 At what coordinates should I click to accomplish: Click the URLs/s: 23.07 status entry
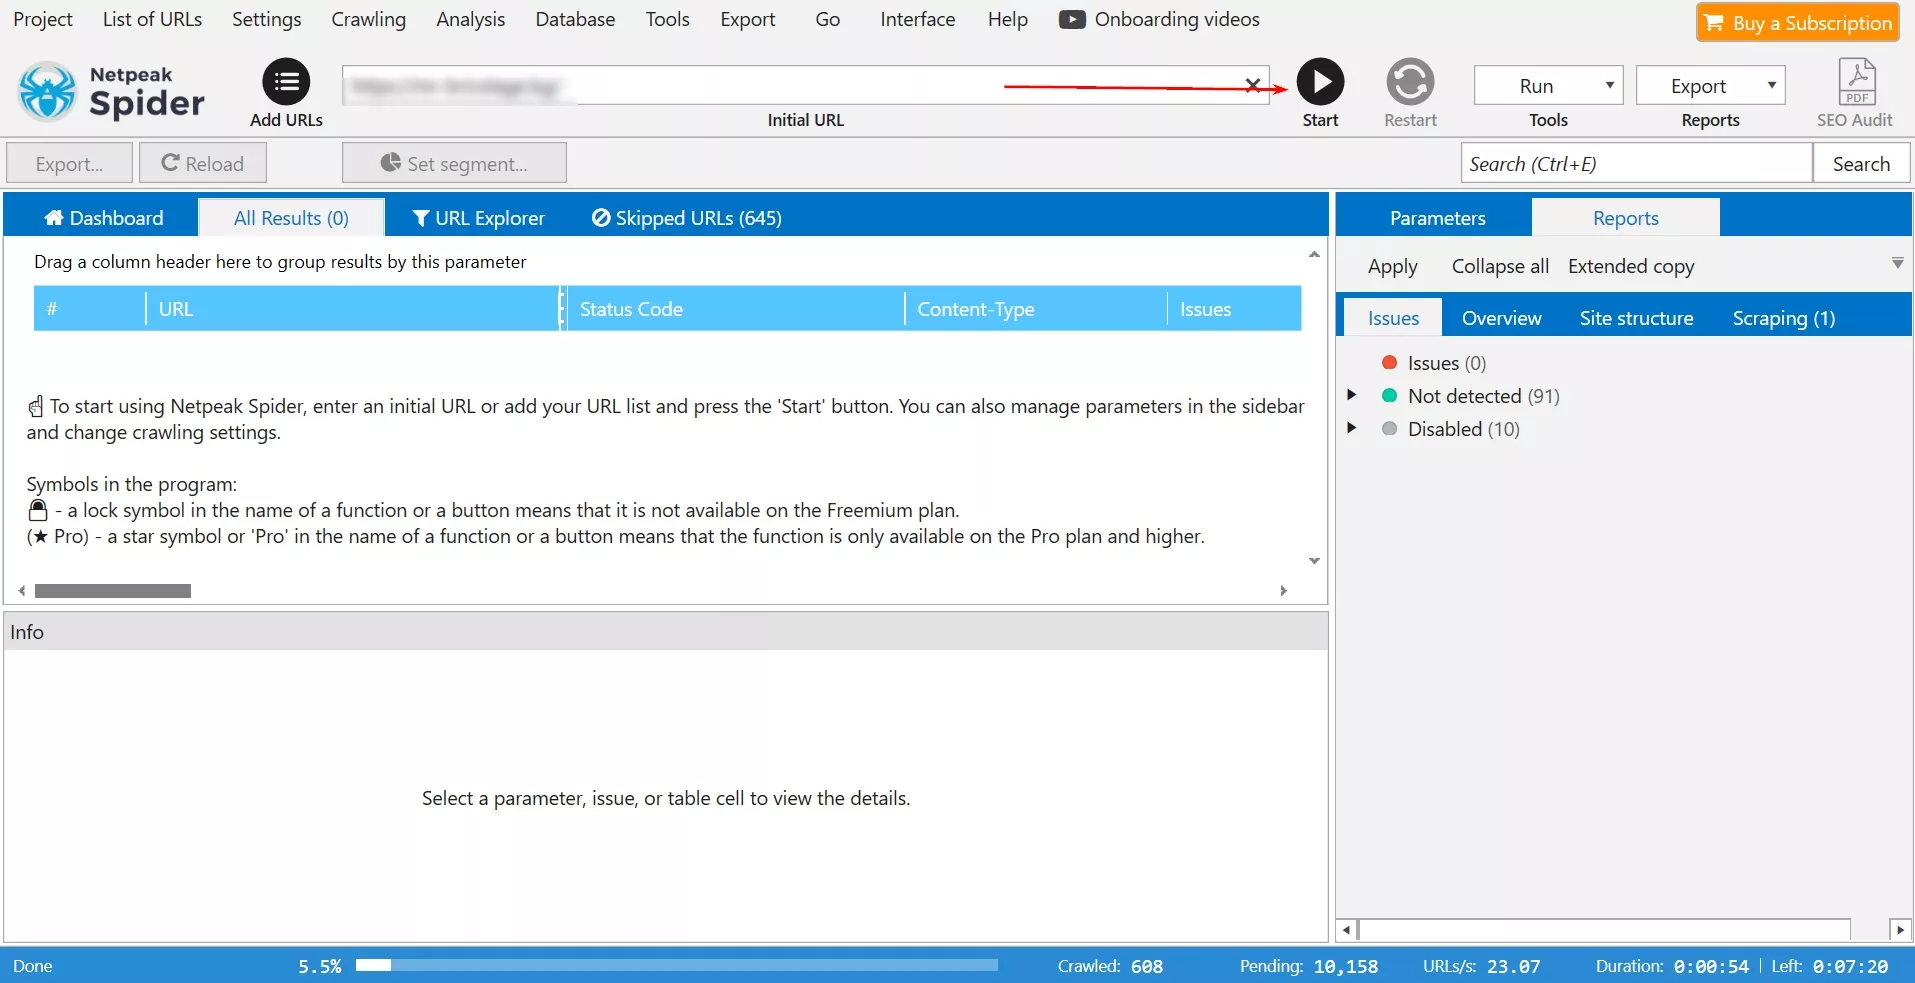pos(1481,966)
